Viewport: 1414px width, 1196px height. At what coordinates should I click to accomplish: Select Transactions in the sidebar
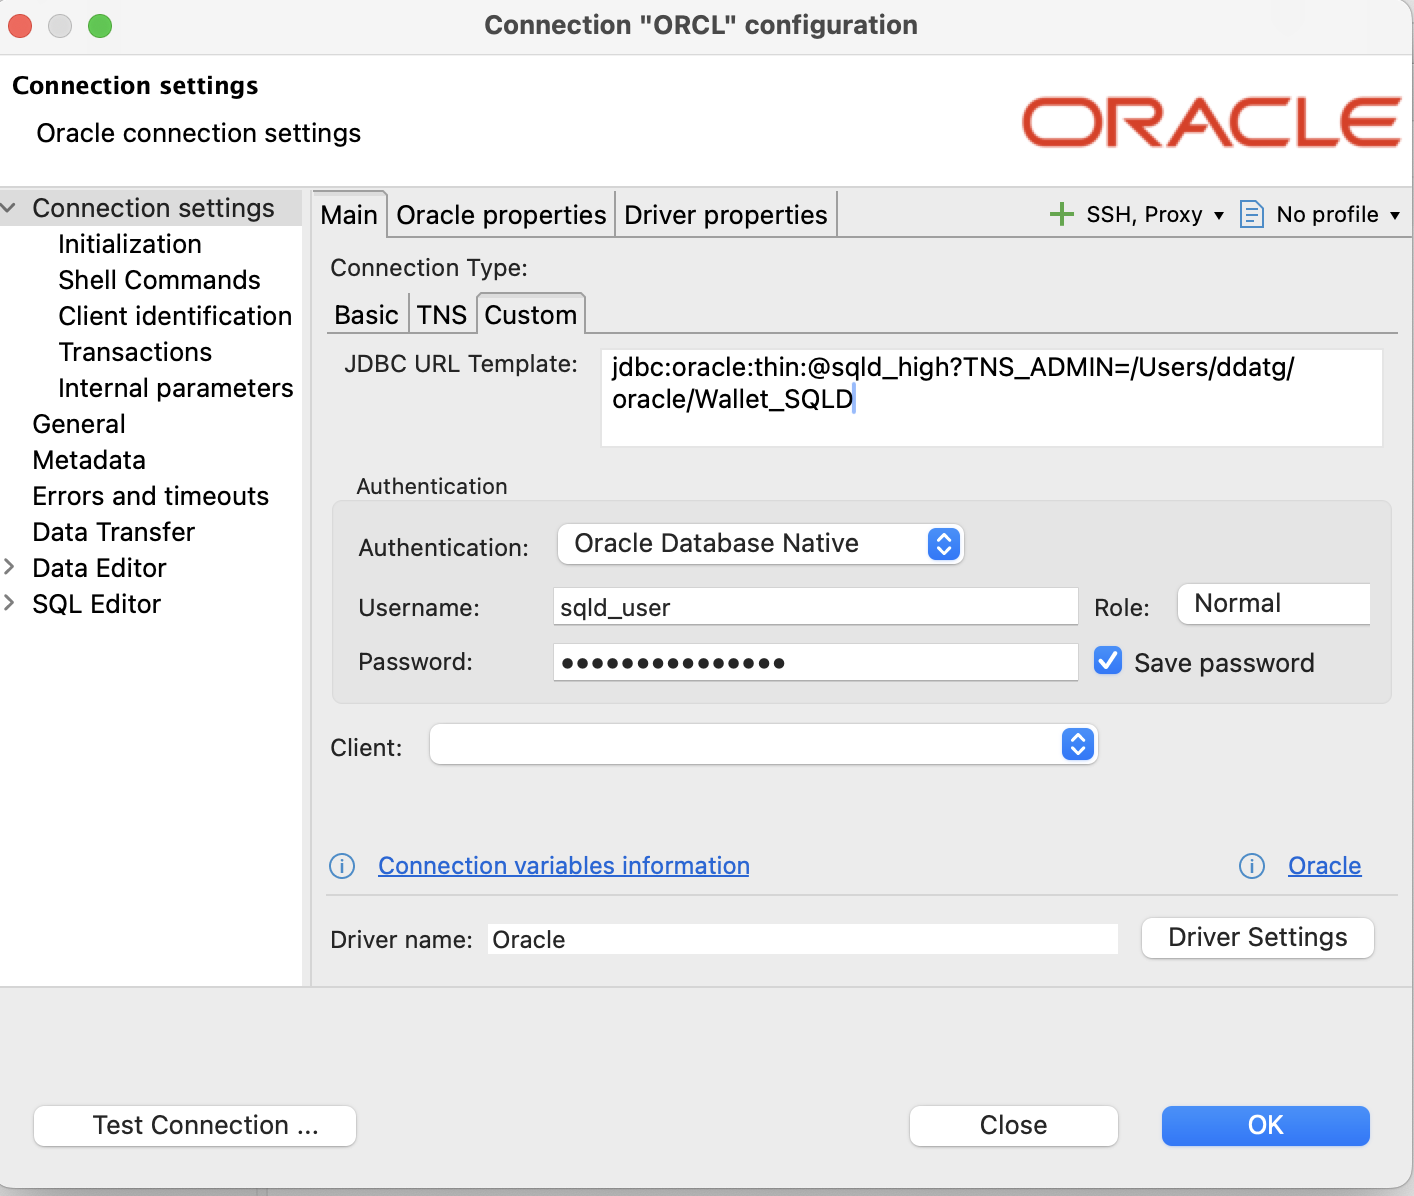point(136,352)
